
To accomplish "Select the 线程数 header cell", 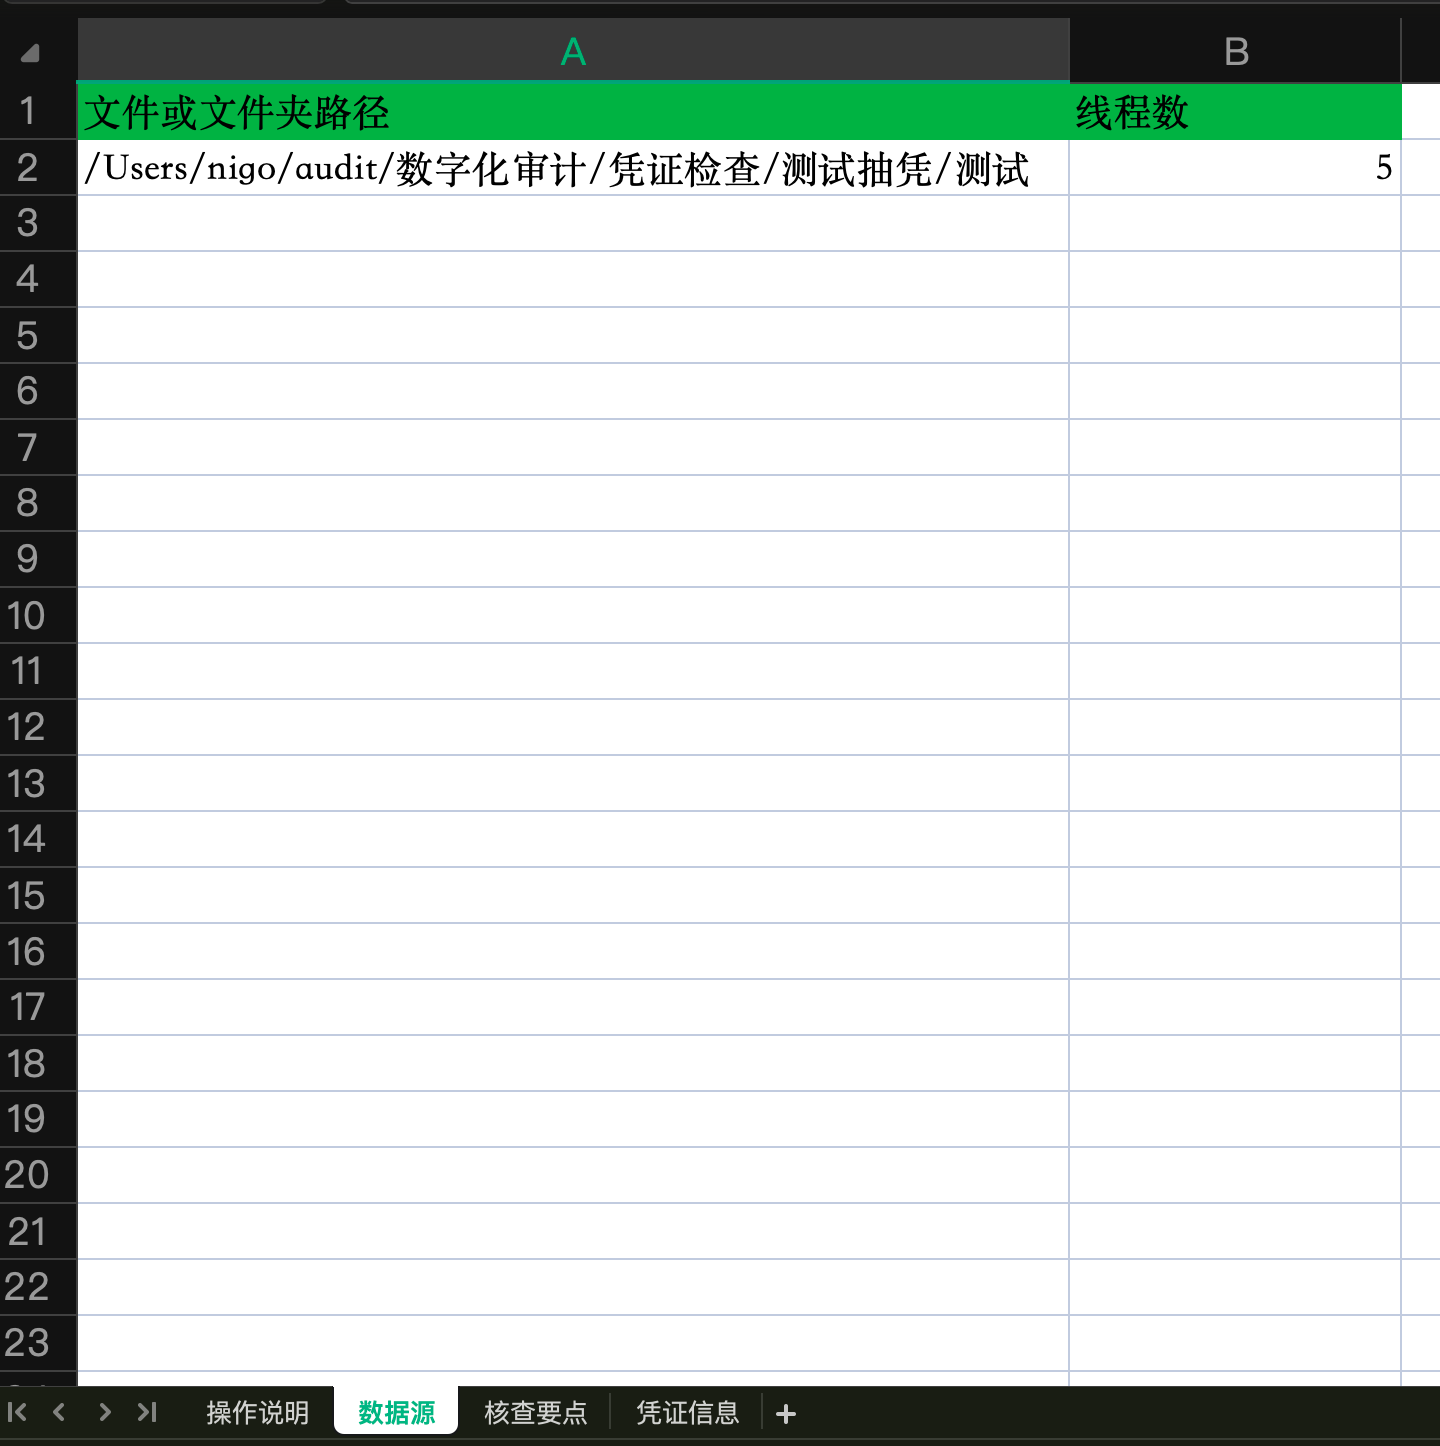I will (x=1235, y=112).
